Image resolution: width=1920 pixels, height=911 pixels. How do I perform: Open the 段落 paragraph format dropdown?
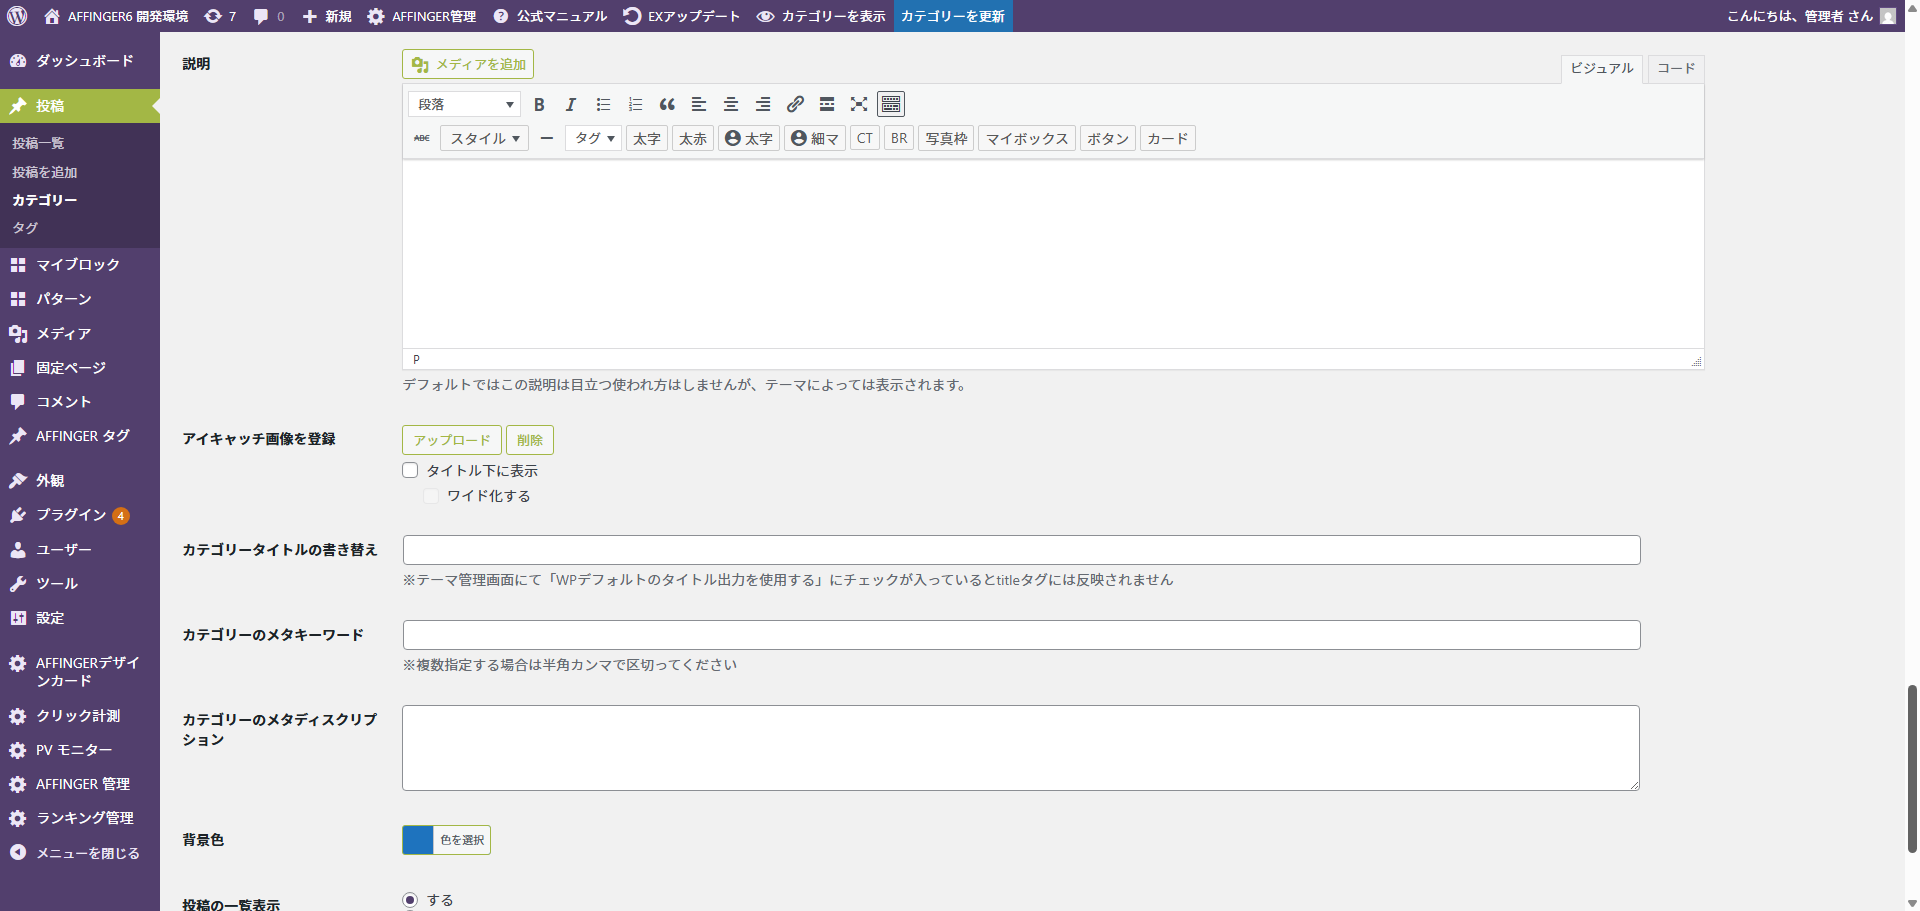pos(464,104)
